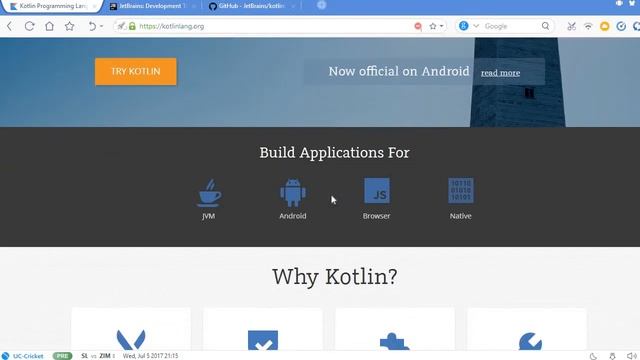Close the JetBrains Development tab
The image size is (640, 360).
[x=193, y=6]
